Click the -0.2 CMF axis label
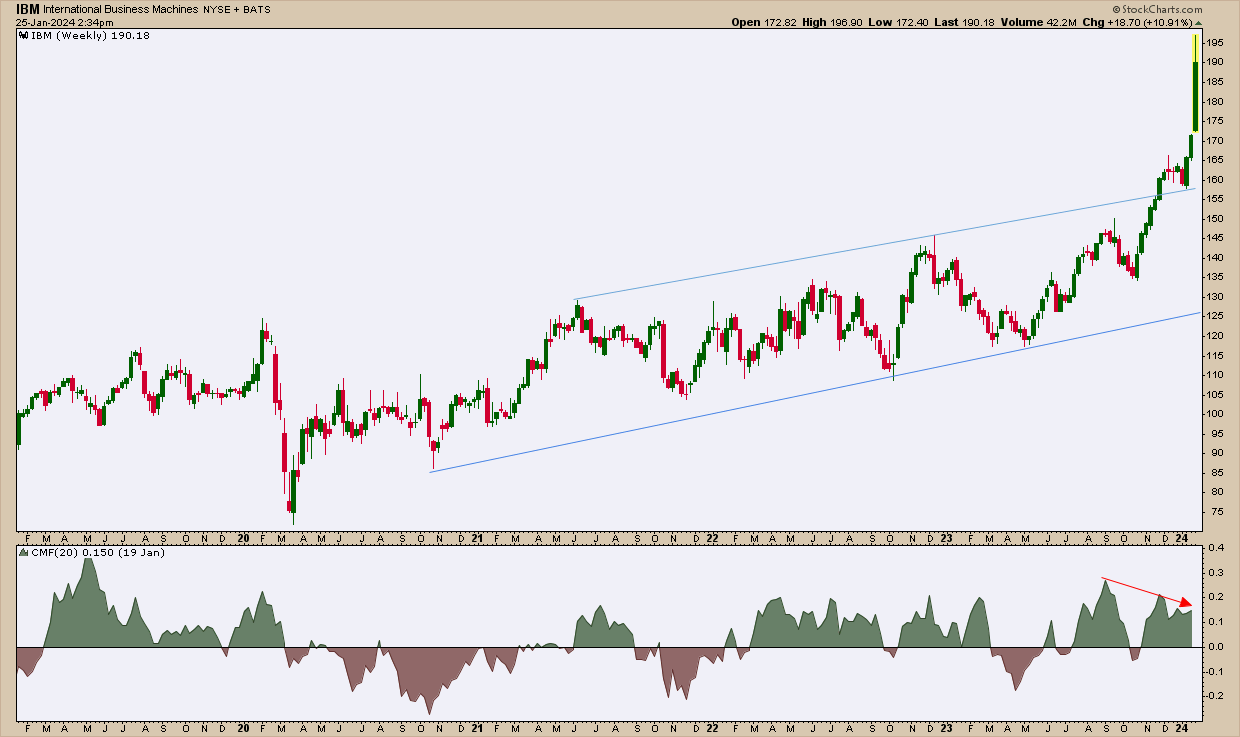The image size is (1240, 737). 1214,695
